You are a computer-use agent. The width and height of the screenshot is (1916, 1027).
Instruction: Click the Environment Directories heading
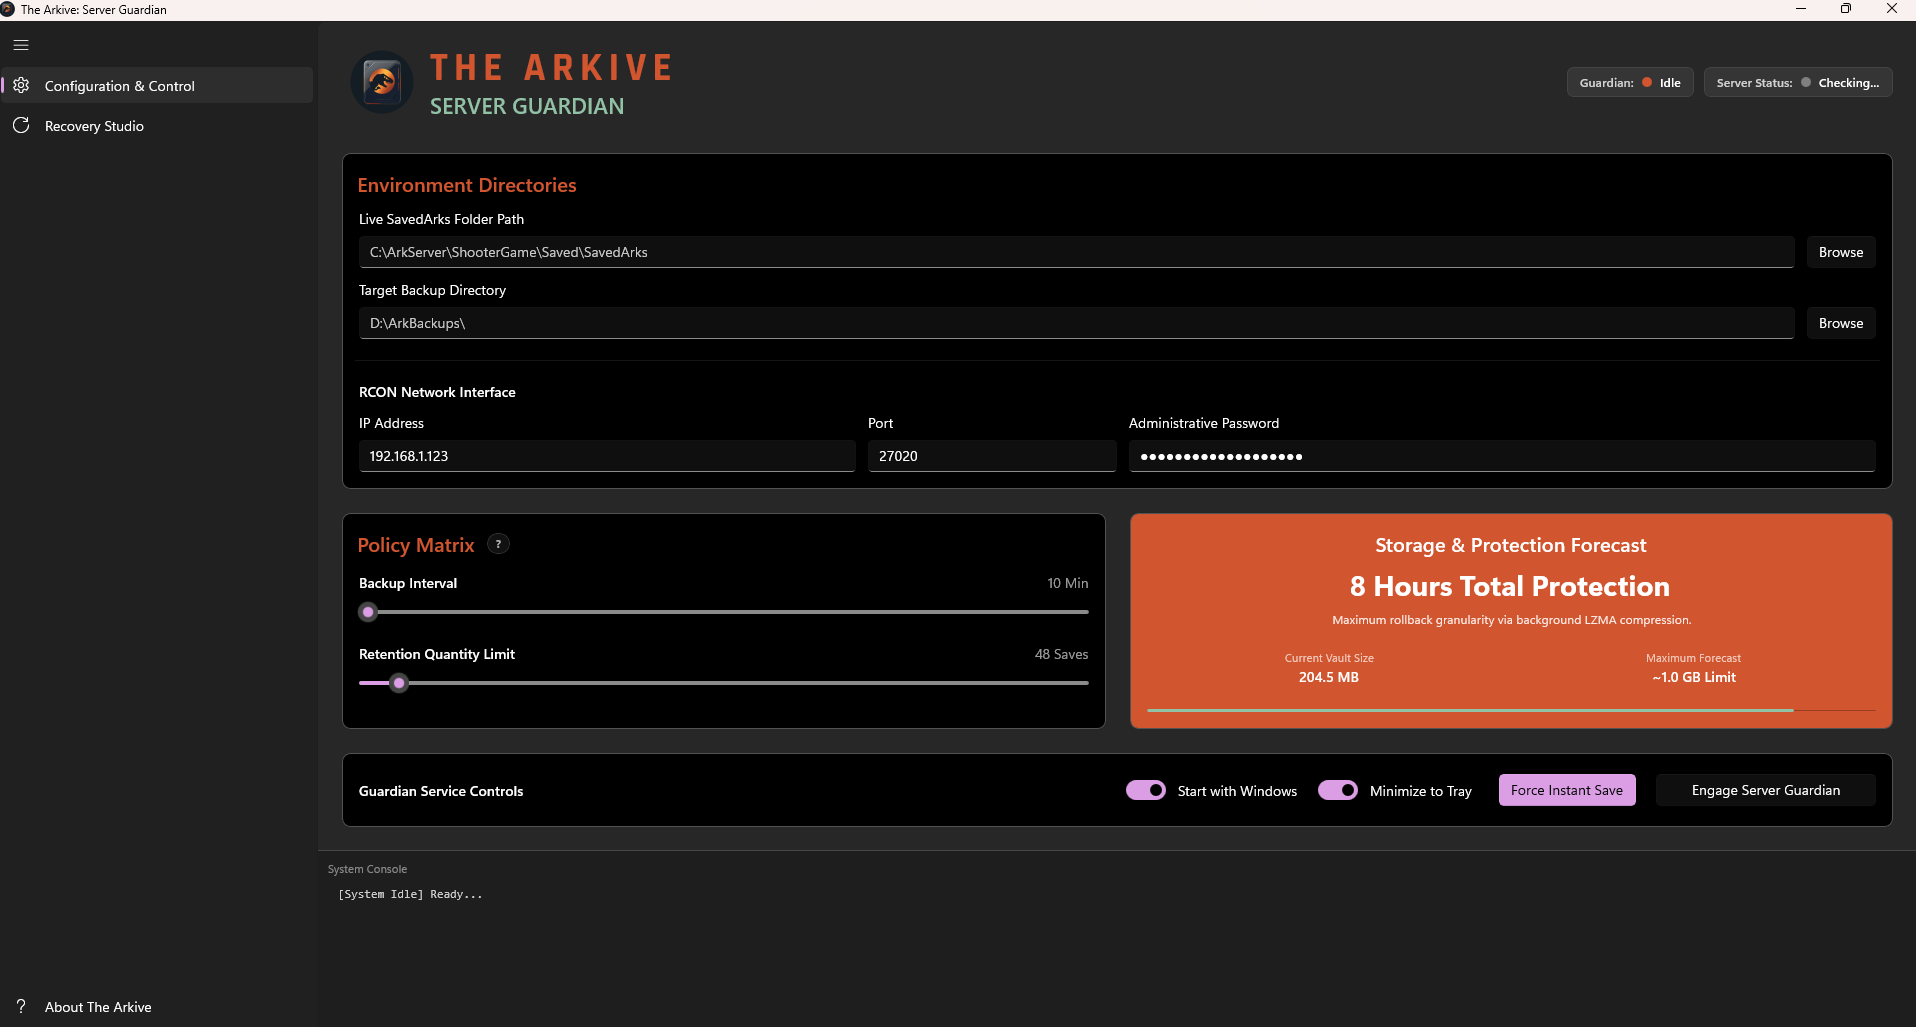467,185
